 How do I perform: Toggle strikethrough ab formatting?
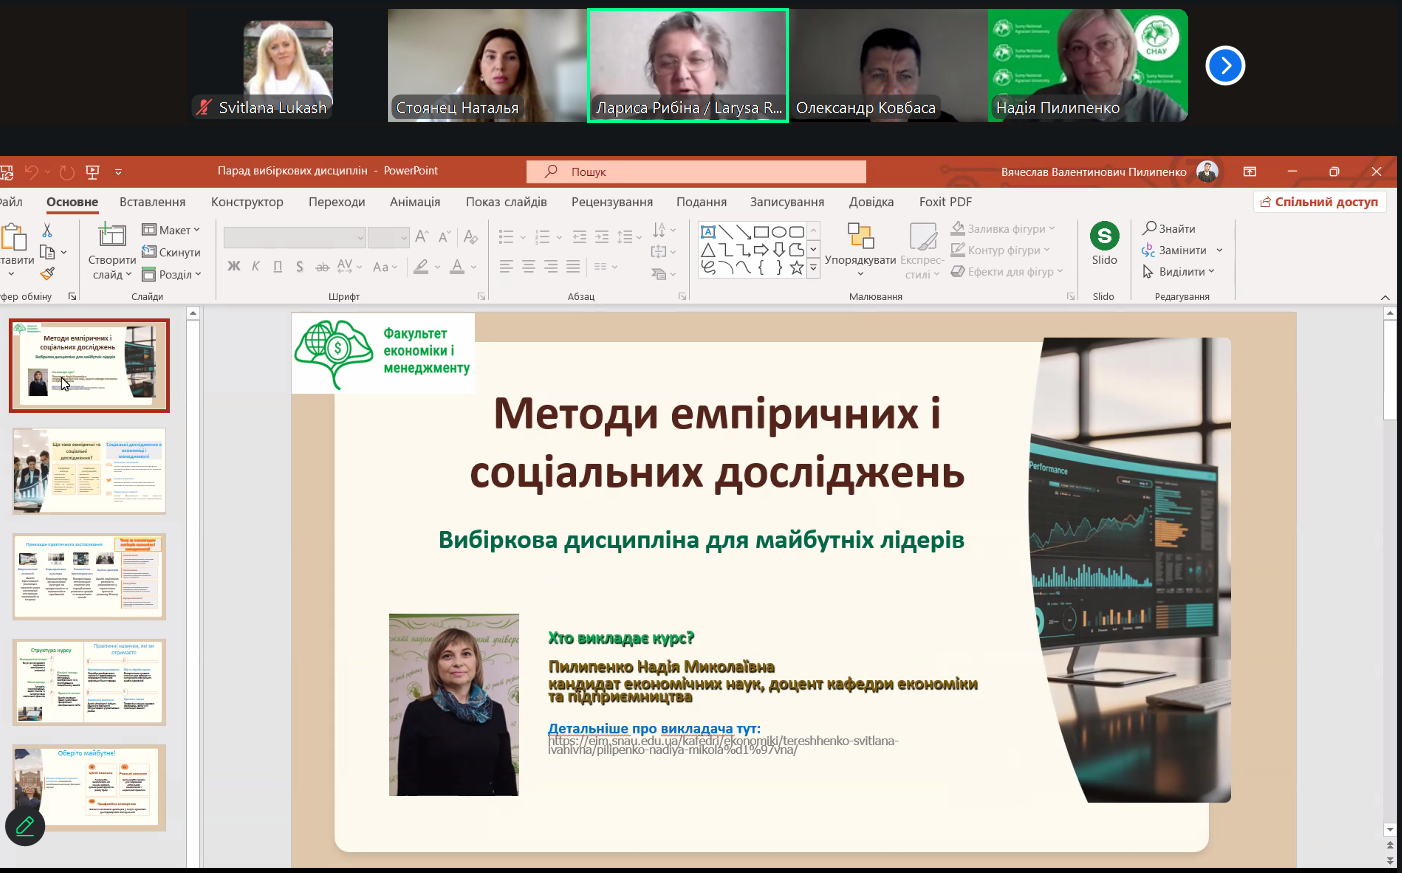pos(322,266)
